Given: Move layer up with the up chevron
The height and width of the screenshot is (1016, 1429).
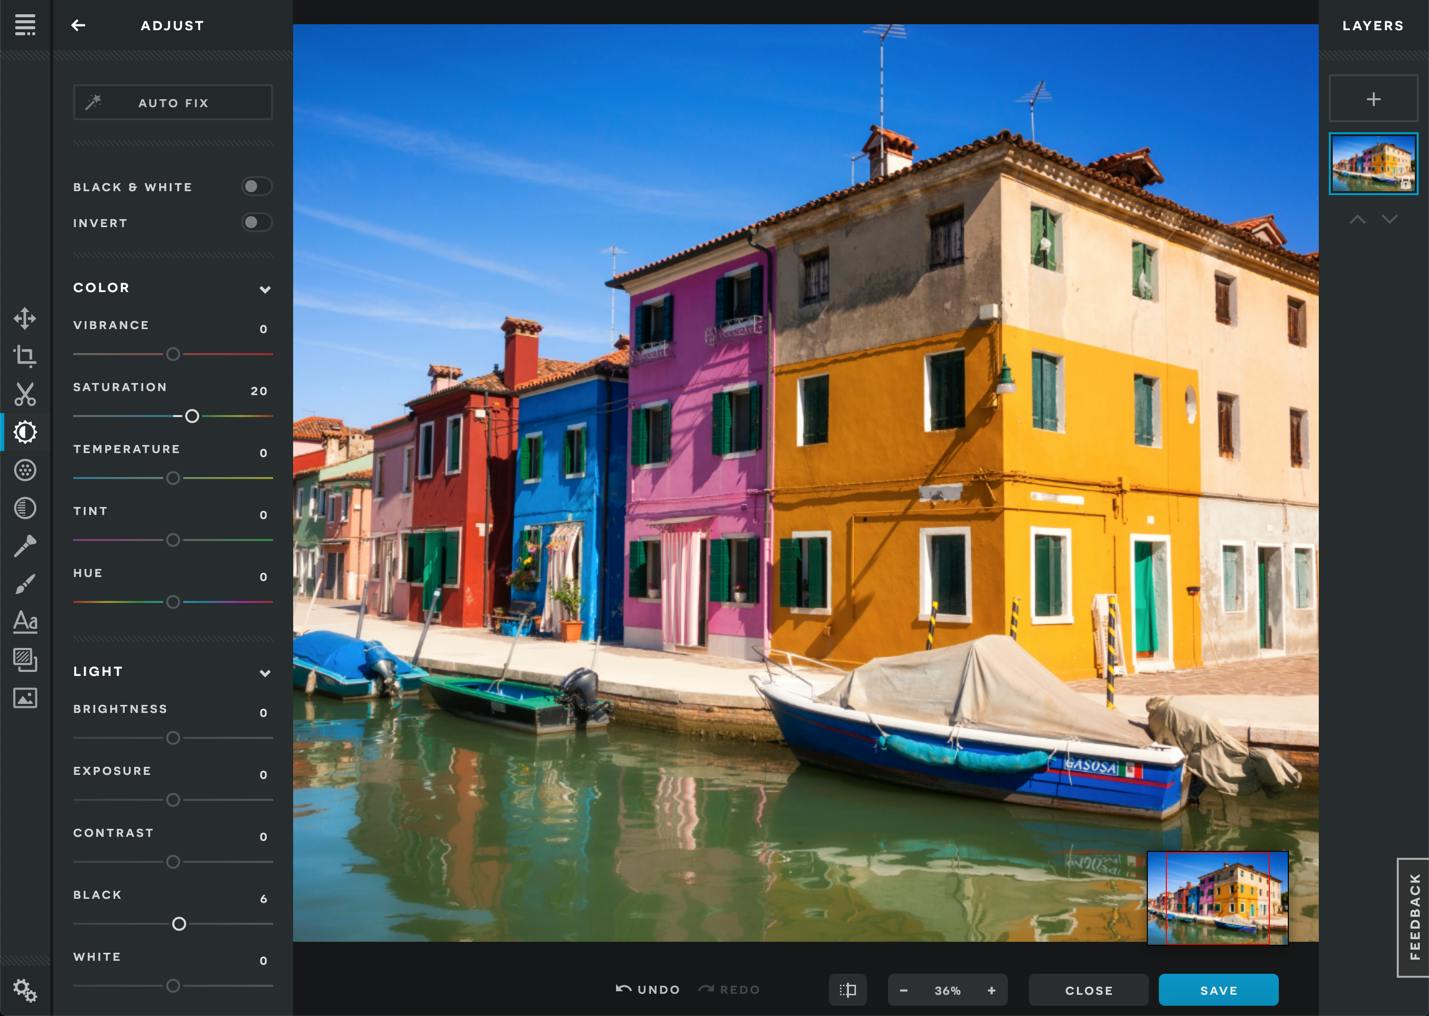Looking at the screenshot, I should (1357, 219).
